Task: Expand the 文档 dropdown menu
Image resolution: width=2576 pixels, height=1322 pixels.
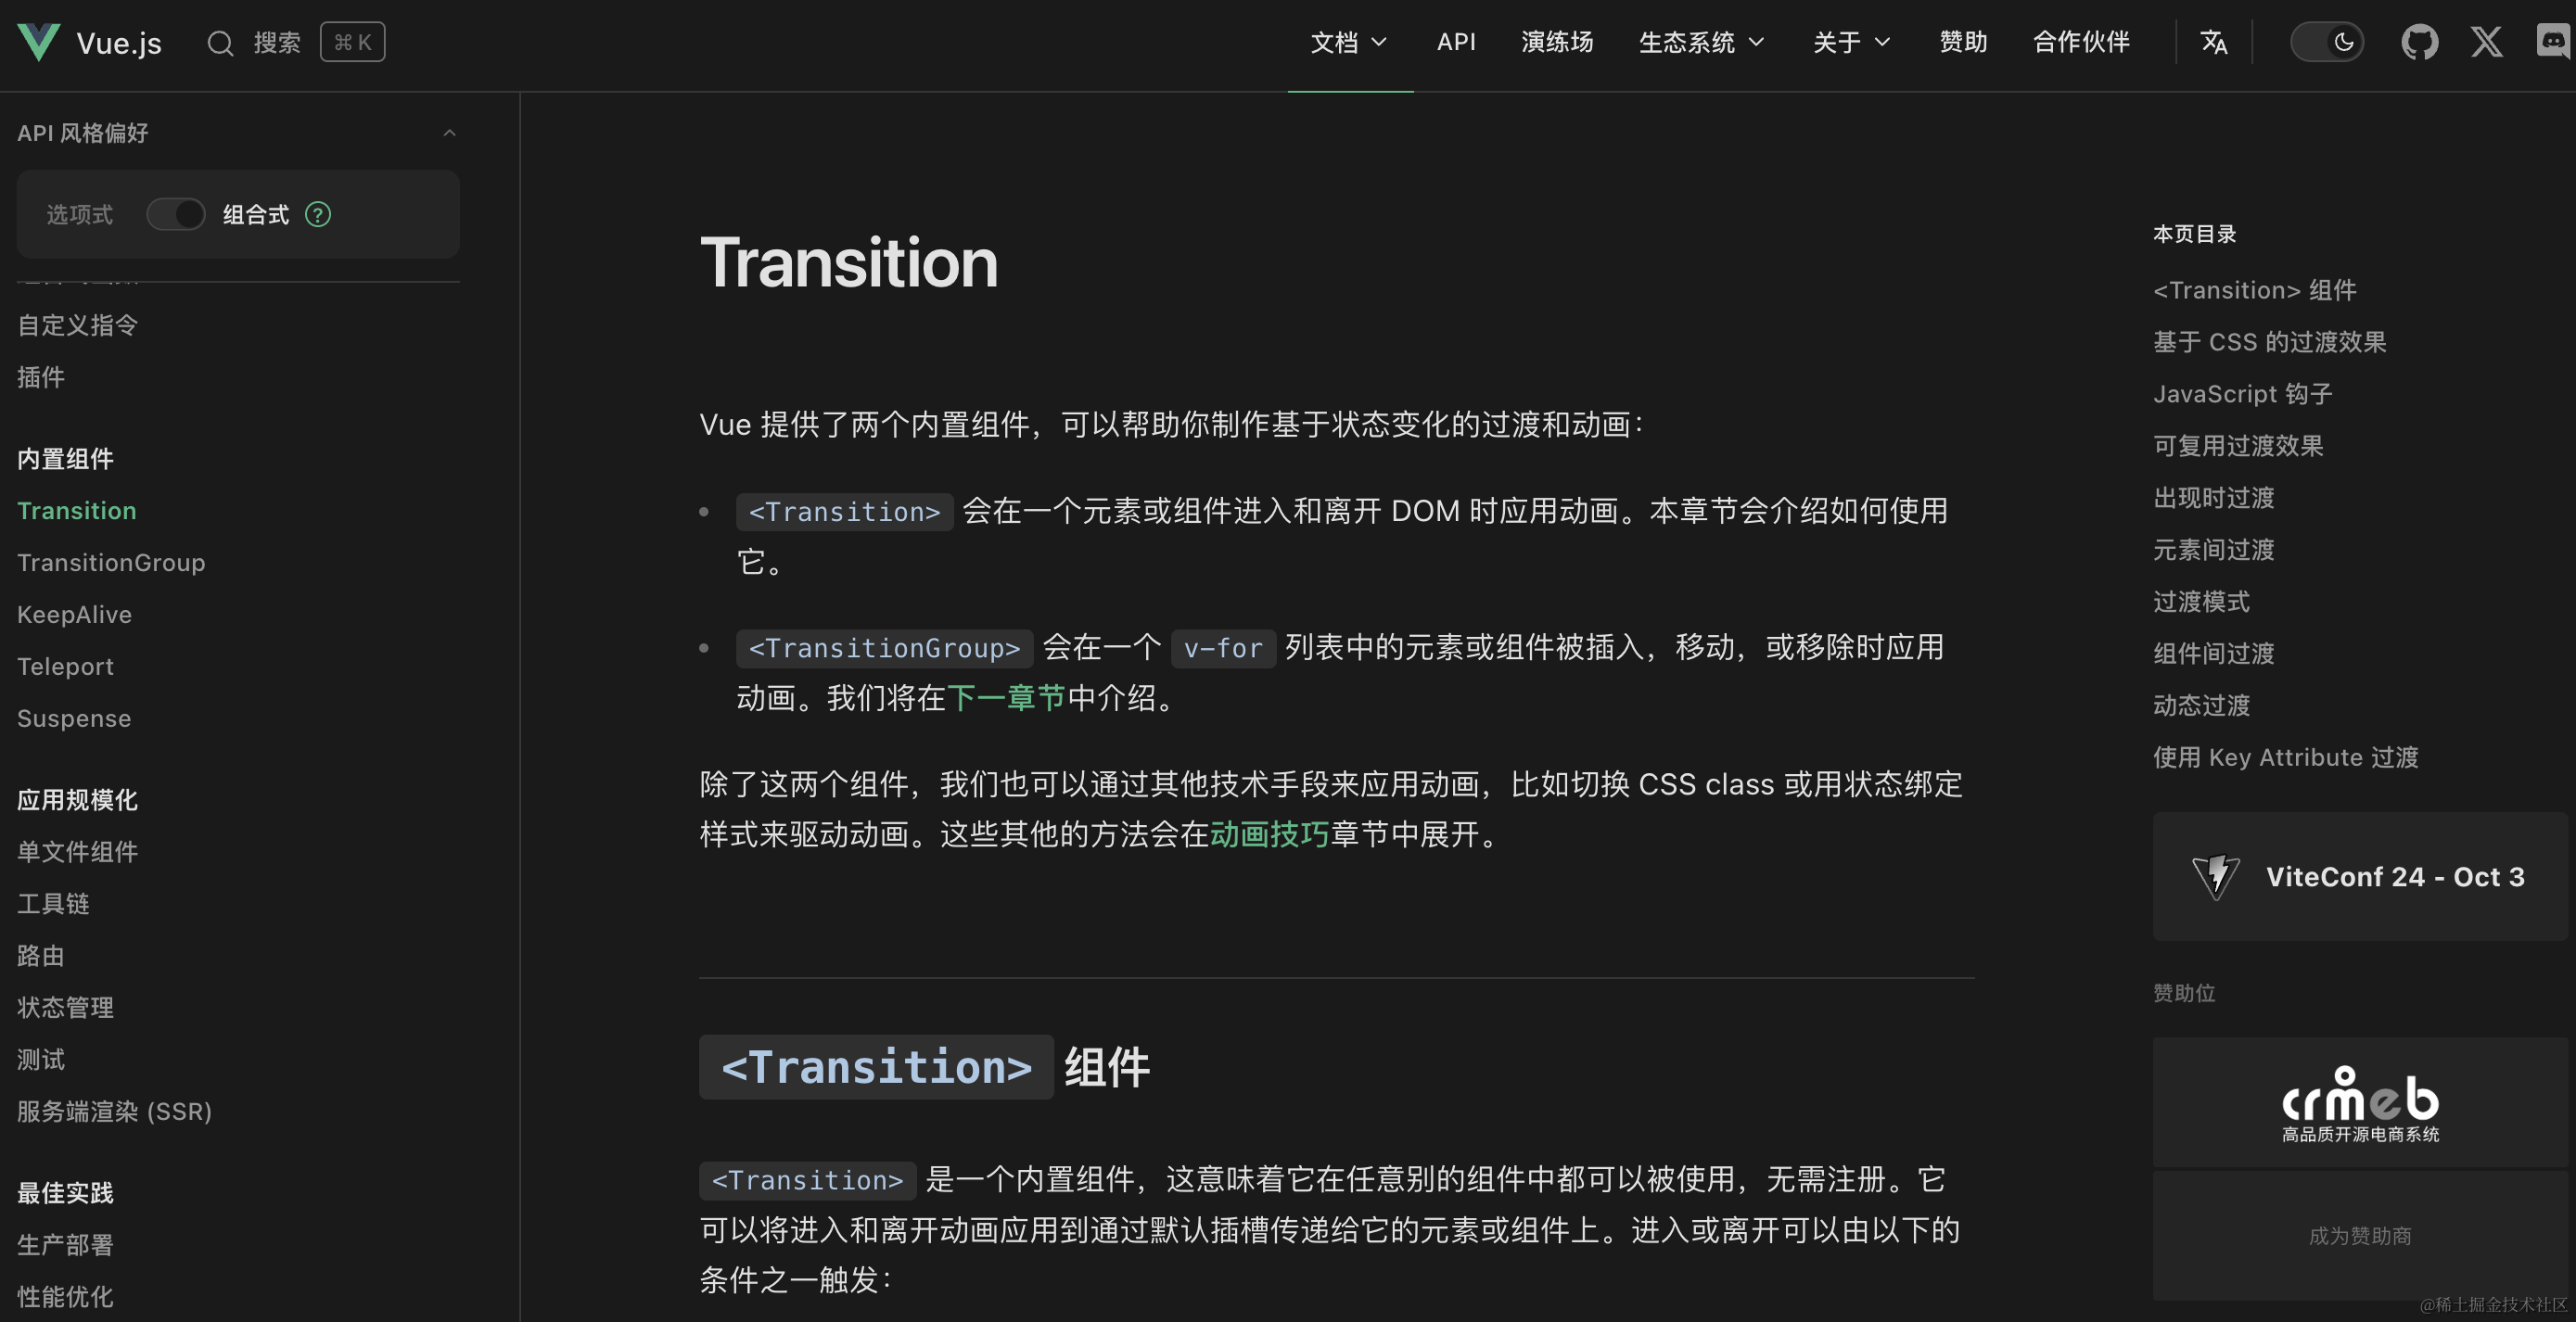Action: pos(1348,42)
